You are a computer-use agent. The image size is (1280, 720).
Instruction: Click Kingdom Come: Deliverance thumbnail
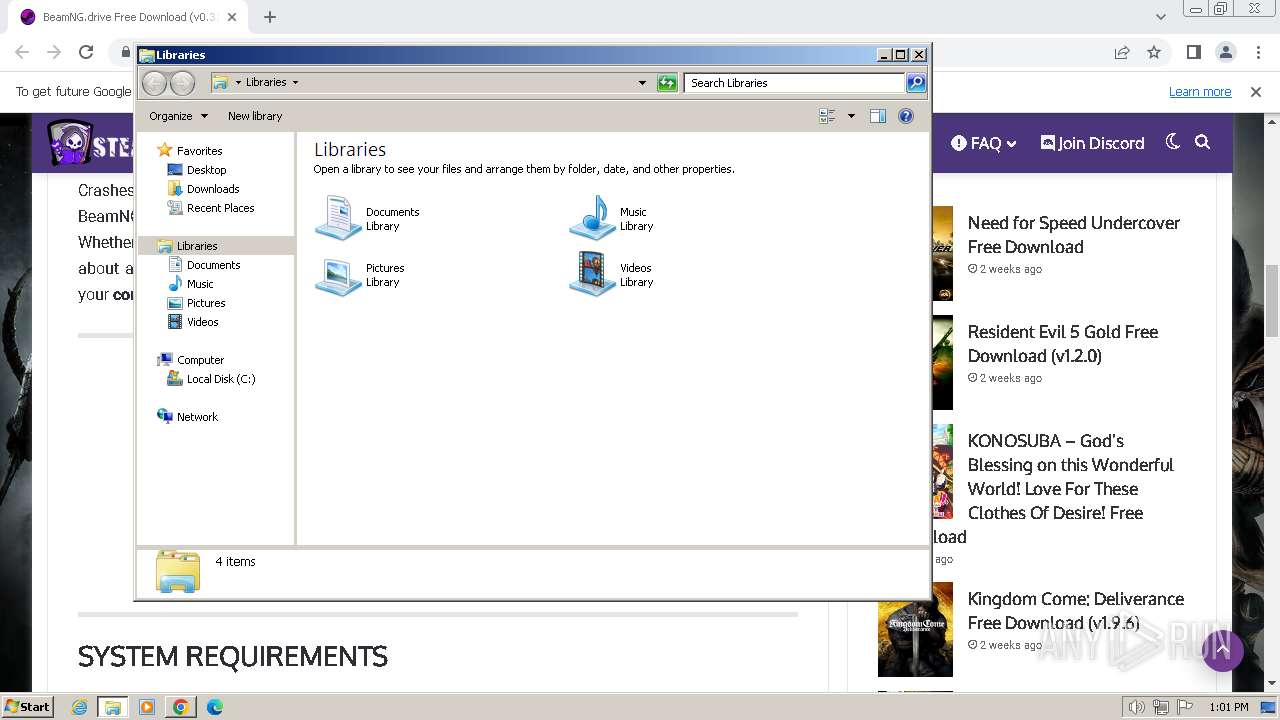915,630
